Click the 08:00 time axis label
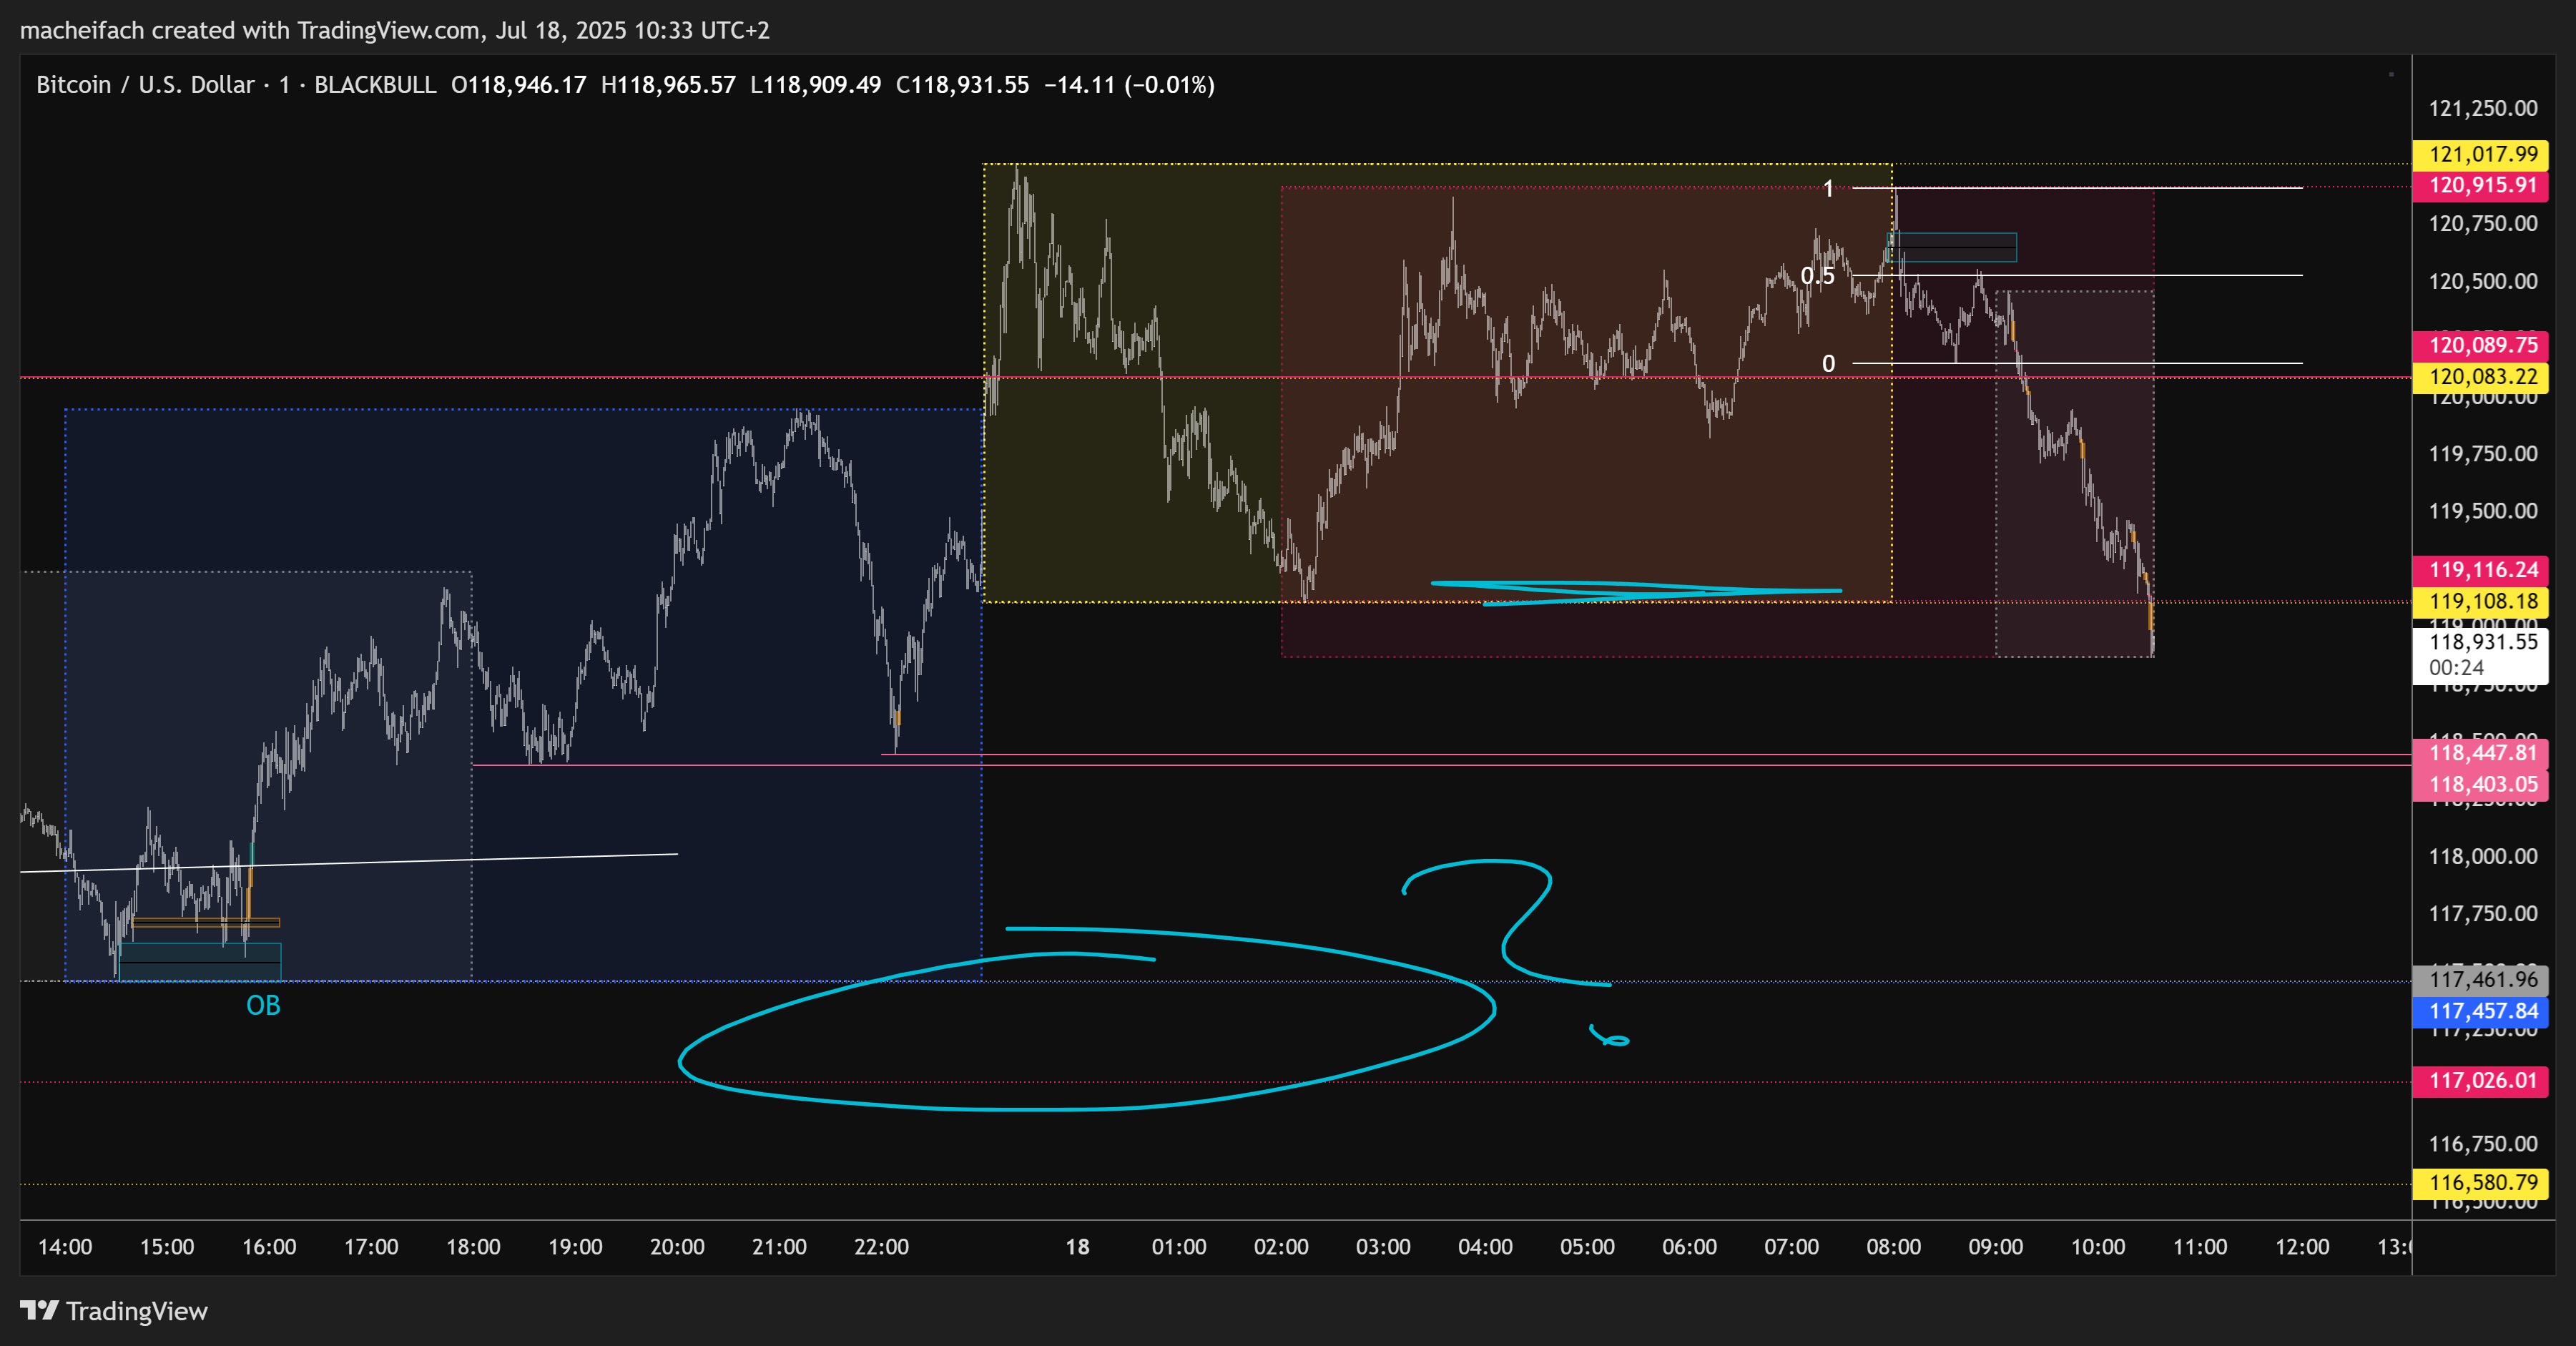 tap(1893, 1247)
